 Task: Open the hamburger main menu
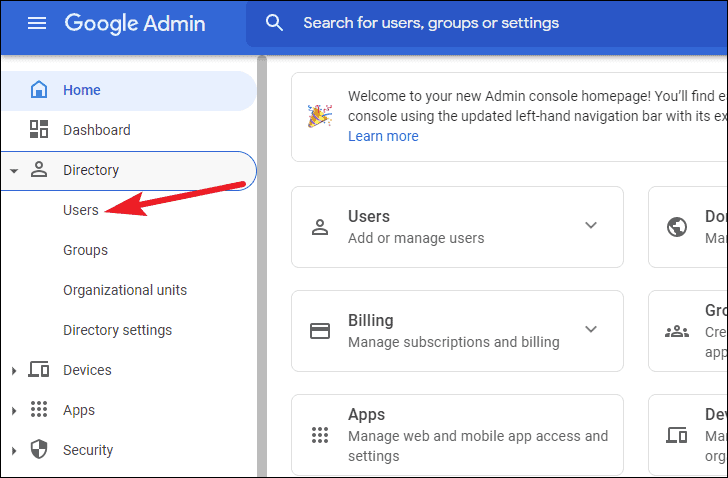coord(37,23)
